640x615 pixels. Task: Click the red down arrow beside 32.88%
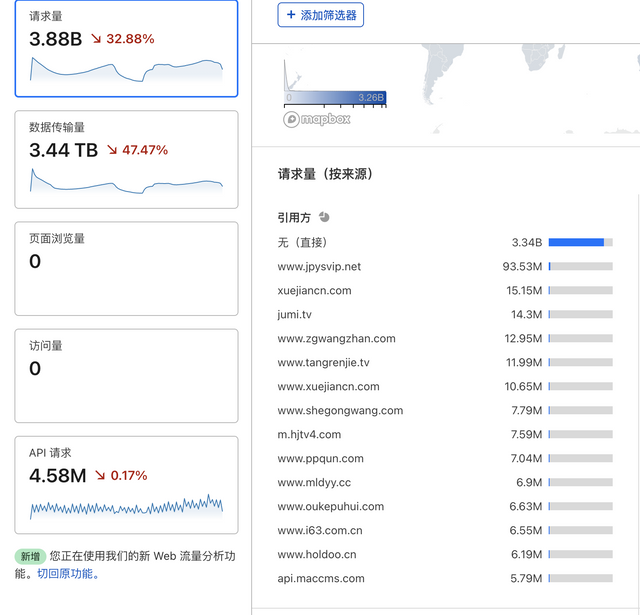coord(96,39)
